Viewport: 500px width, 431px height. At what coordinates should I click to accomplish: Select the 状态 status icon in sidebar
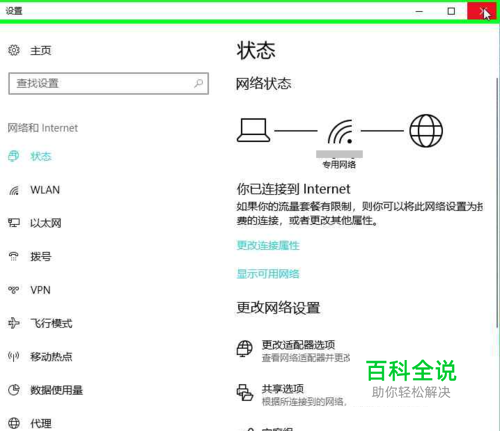coord(14,156)
